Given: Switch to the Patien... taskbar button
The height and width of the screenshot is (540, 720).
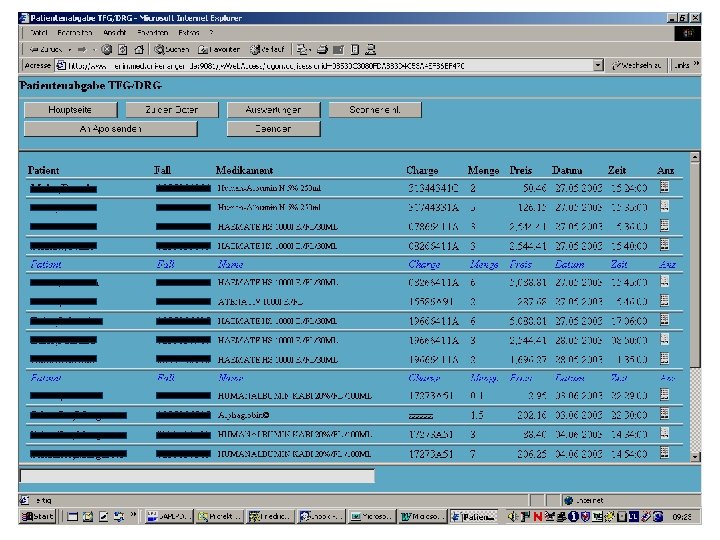Looking at the screenshot, I should click(x=473, y=517).
